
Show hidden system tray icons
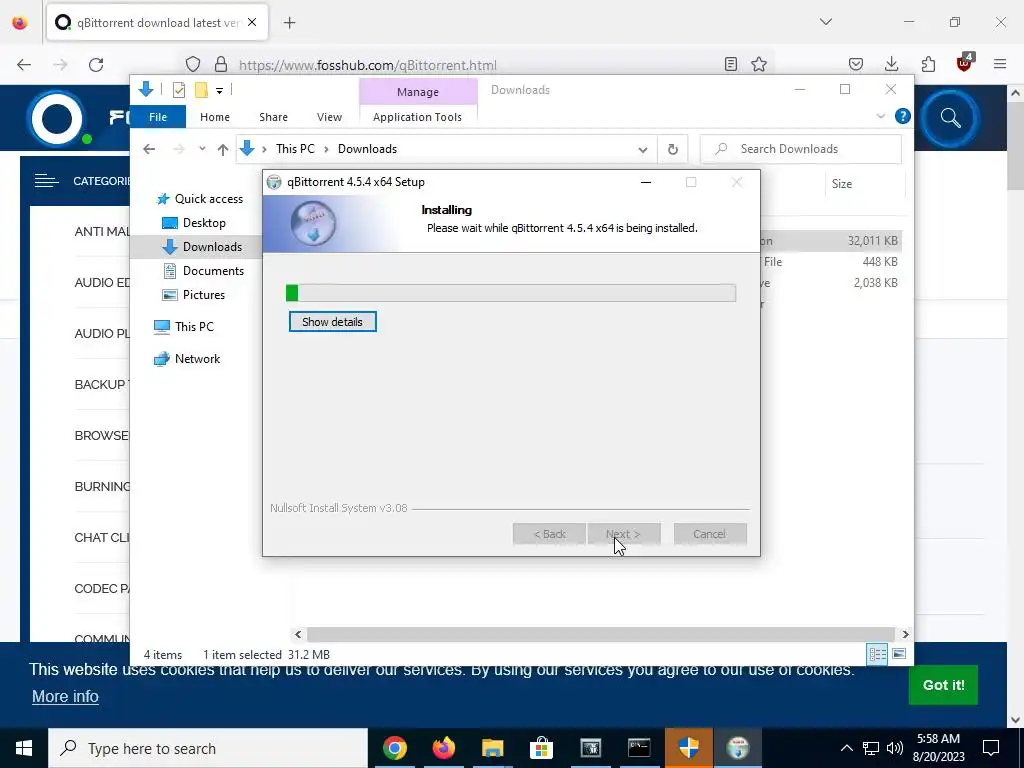tap(846, 748)
